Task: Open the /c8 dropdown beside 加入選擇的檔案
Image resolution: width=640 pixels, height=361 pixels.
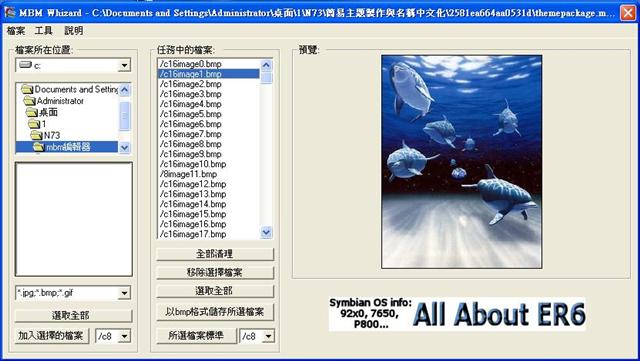Action: point(124,336)
